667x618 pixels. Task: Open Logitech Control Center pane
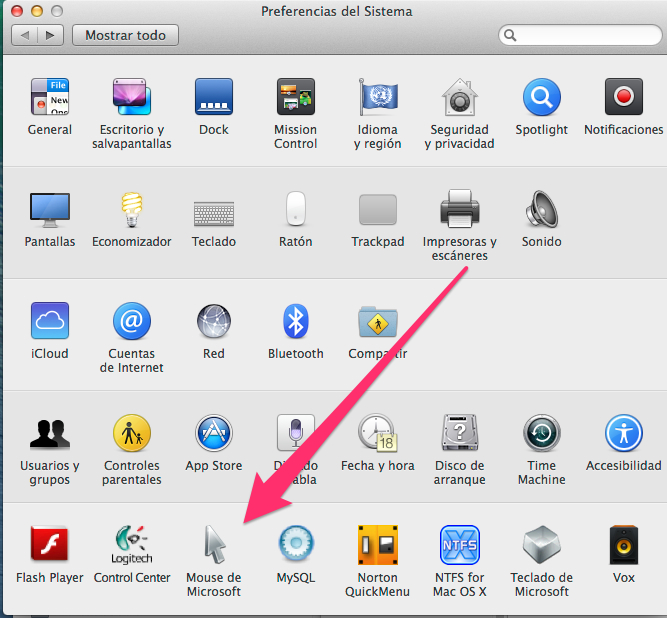(x=131, y=544)
